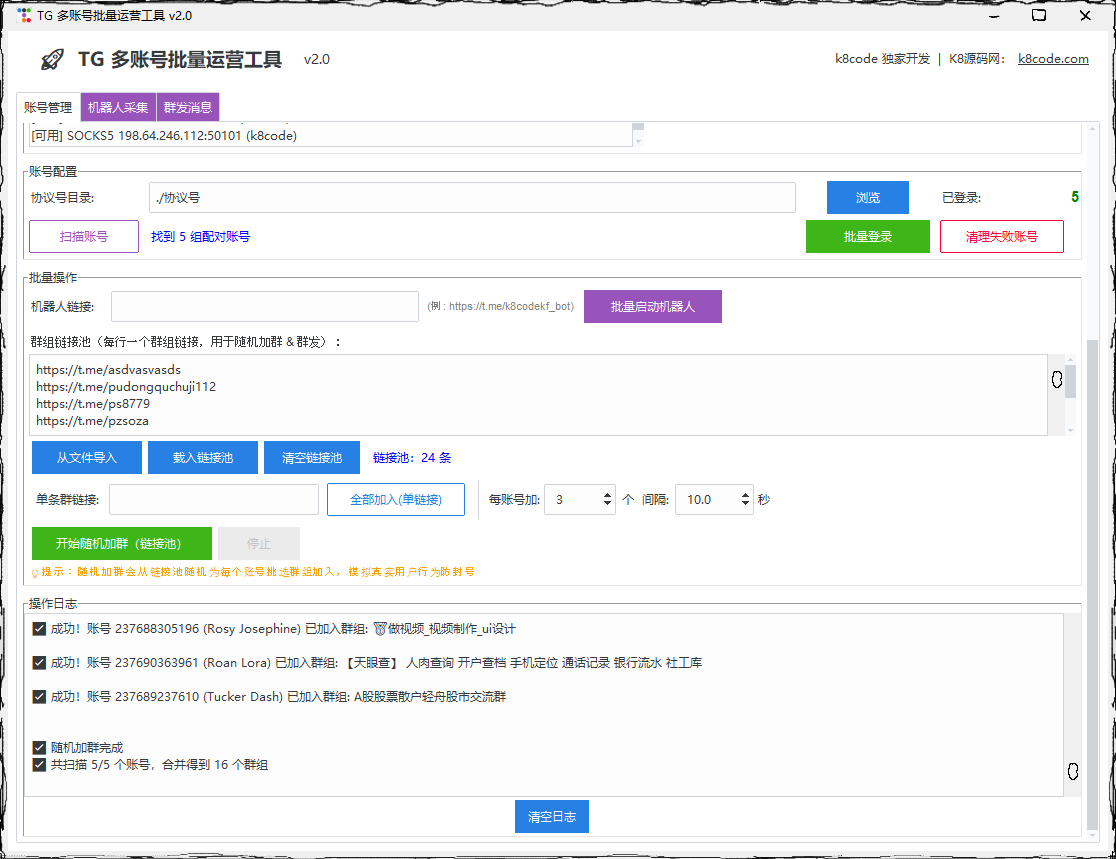This screenshot has height=859, width=1116.
Task: Increase the 每账号加 count with up arrow
Action: pos(607,495)
